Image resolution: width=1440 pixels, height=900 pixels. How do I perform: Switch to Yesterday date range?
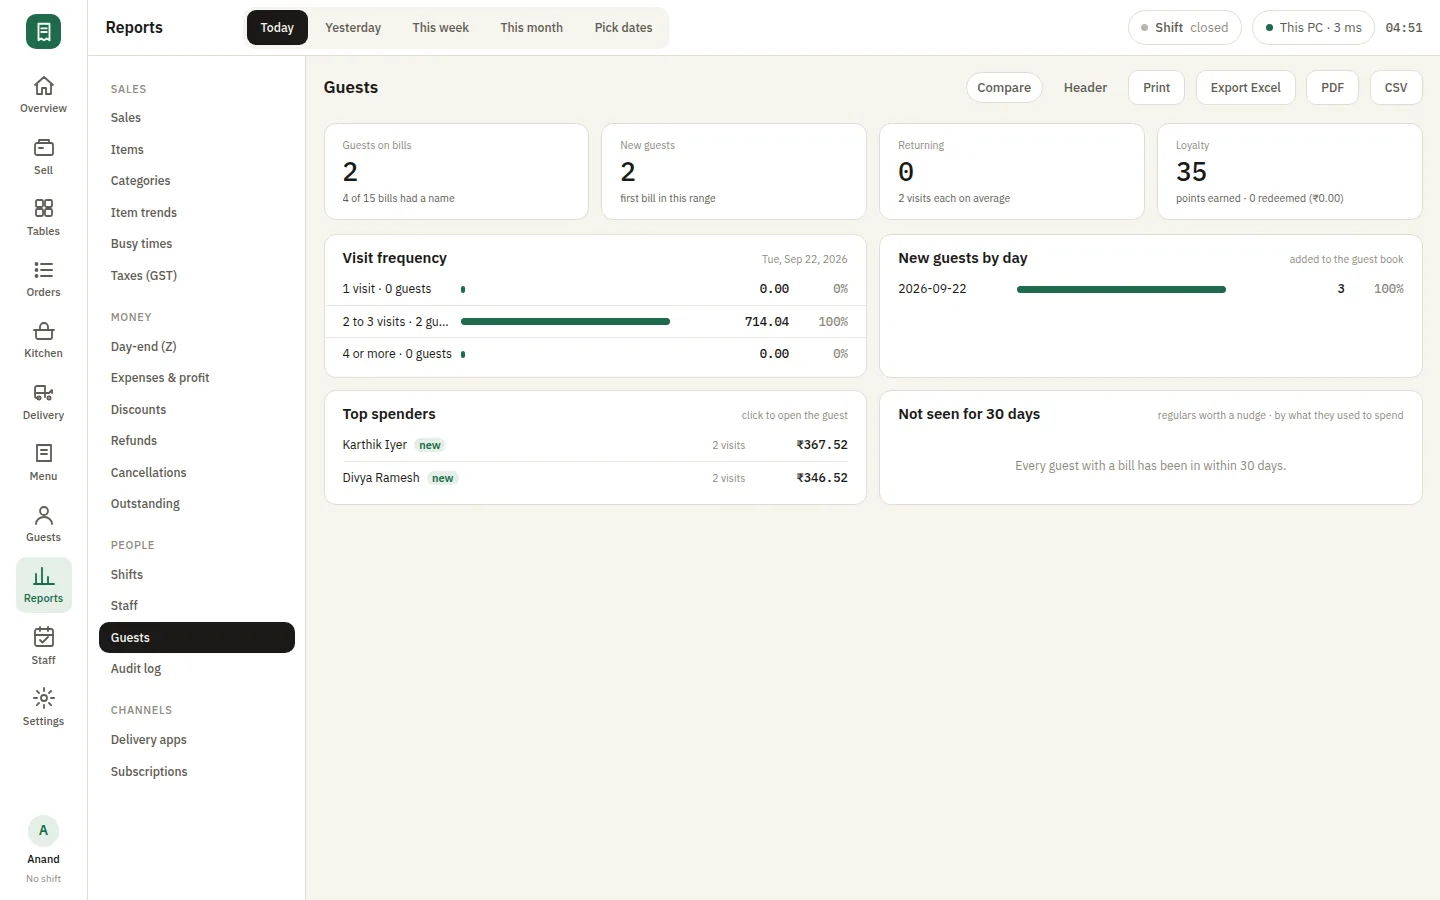353,28
